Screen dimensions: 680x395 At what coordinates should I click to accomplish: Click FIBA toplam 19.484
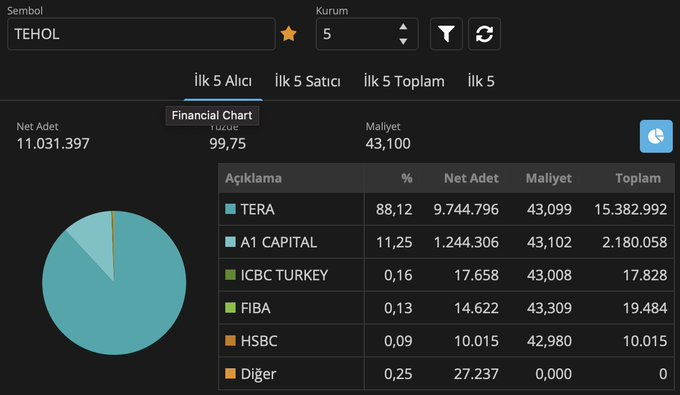645,308
